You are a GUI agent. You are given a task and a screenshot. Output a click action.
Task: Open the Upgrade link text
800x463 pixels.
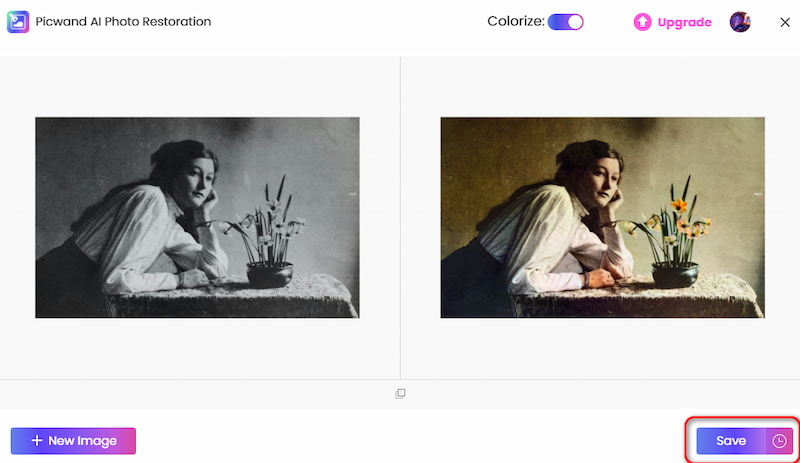pyautogui.click(x=684, y=22)
